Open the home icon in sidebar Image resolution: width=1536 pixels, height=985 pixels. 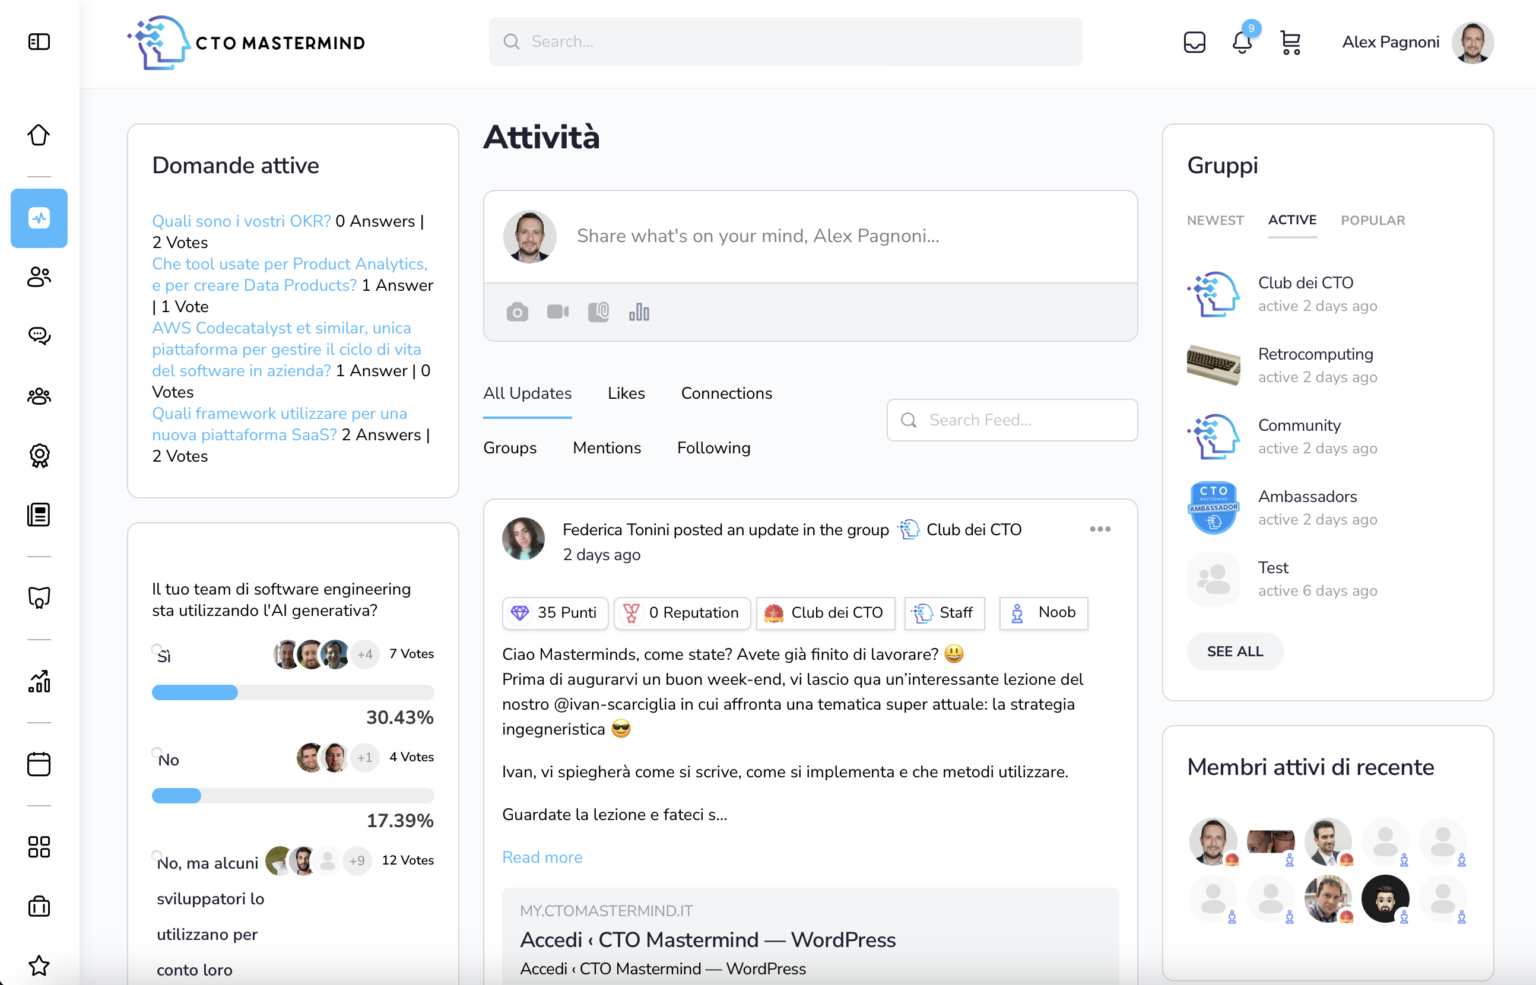(39, 135)
